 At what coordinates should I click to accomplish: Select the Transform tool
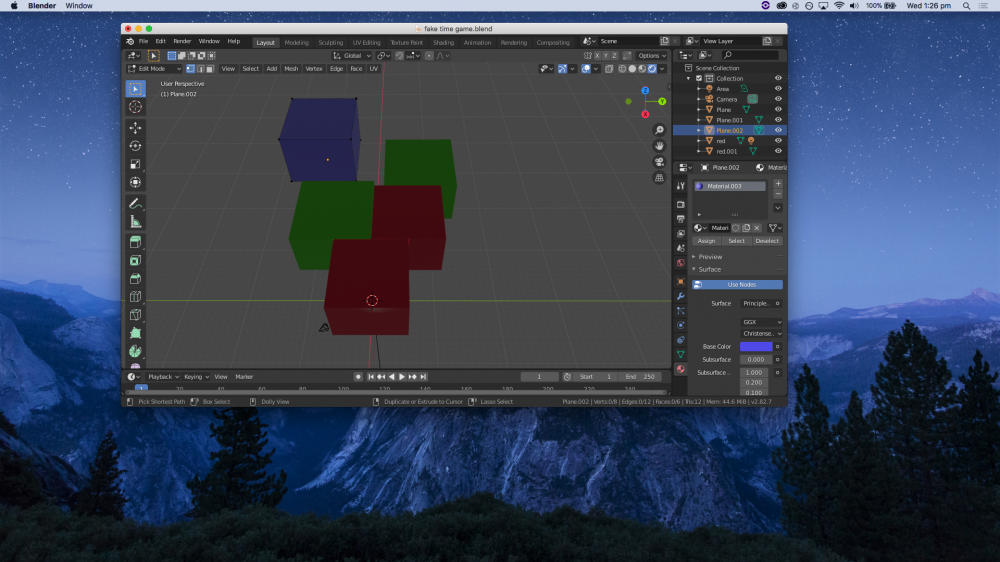click(x=135, y=182)
